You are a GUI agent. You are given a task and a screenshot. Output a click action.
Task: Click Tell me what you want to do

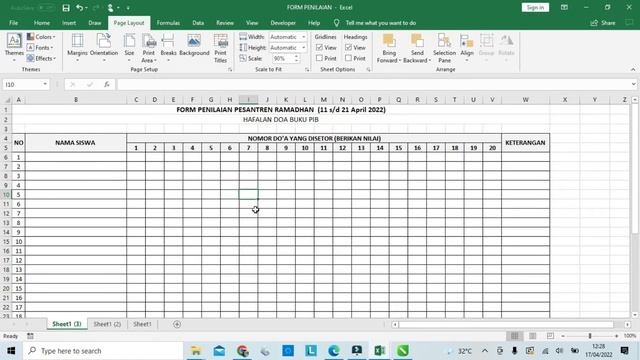[380, 23]
